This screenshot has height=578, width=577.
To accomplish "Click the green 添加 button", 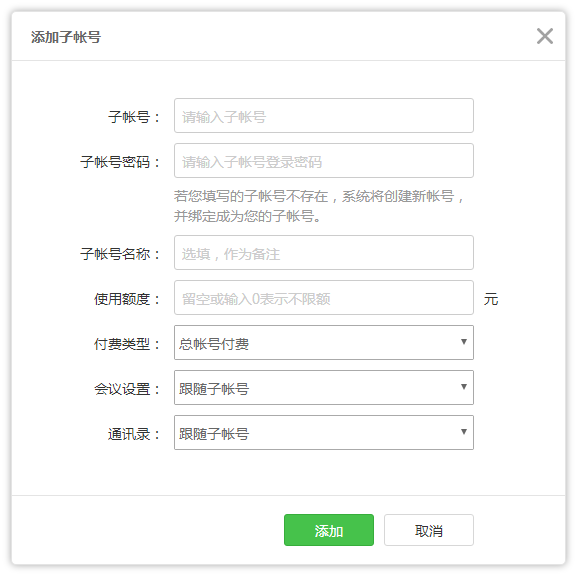I will click(x=329, y=530).
